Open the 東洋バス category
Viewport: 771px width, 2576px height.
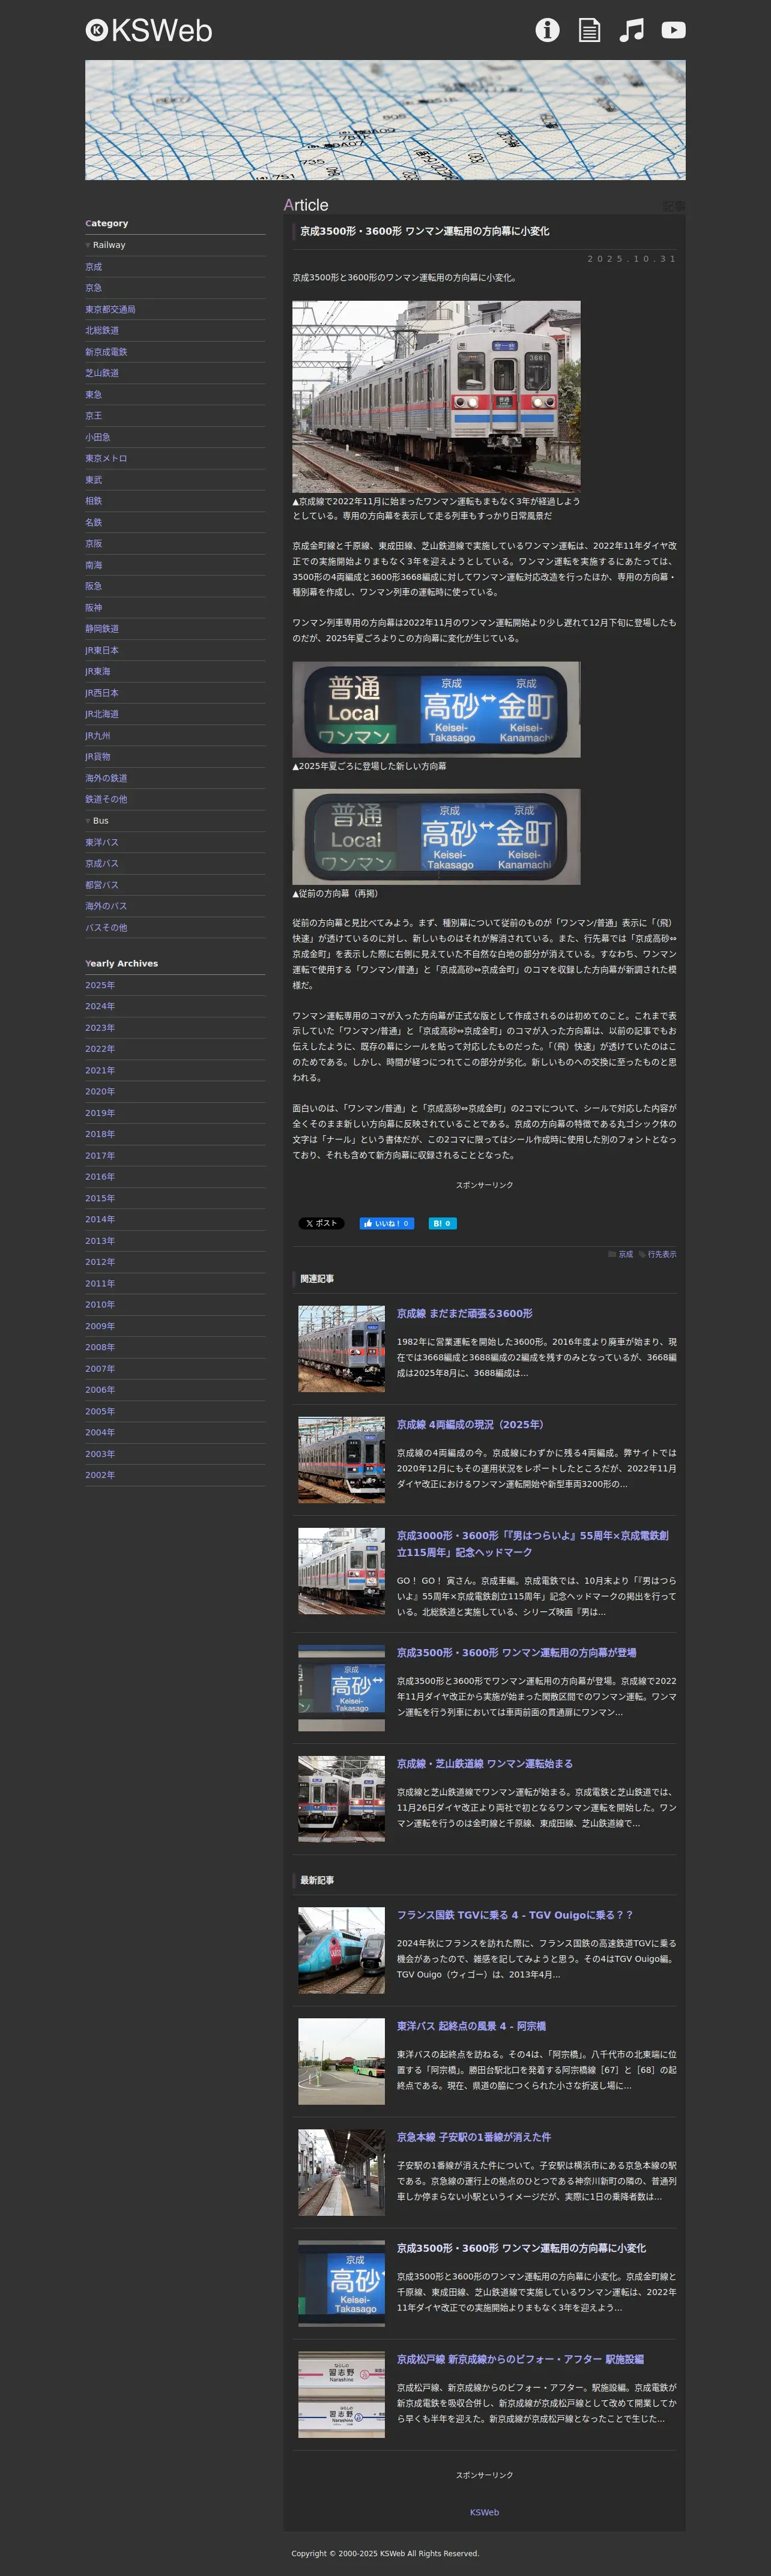point(102,842)
